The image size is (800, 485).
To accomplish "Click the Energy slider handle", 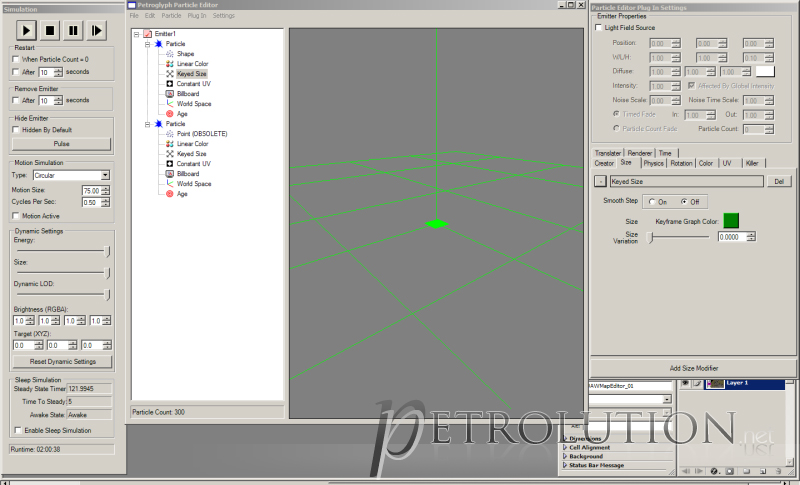I will 107,251.
